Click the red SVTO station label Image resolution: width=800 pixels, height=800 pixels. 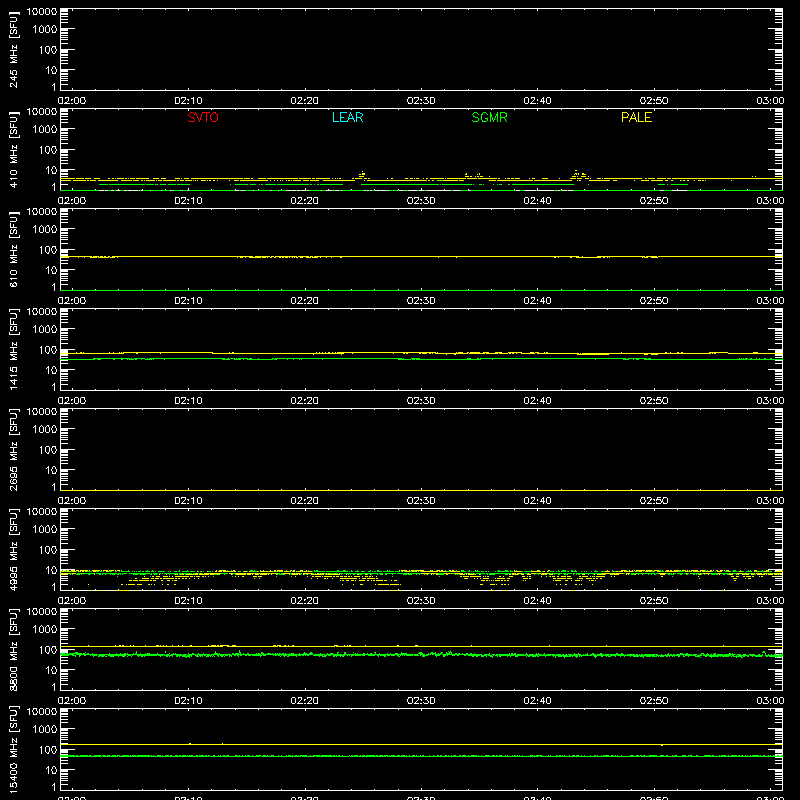tap(203, 117)
